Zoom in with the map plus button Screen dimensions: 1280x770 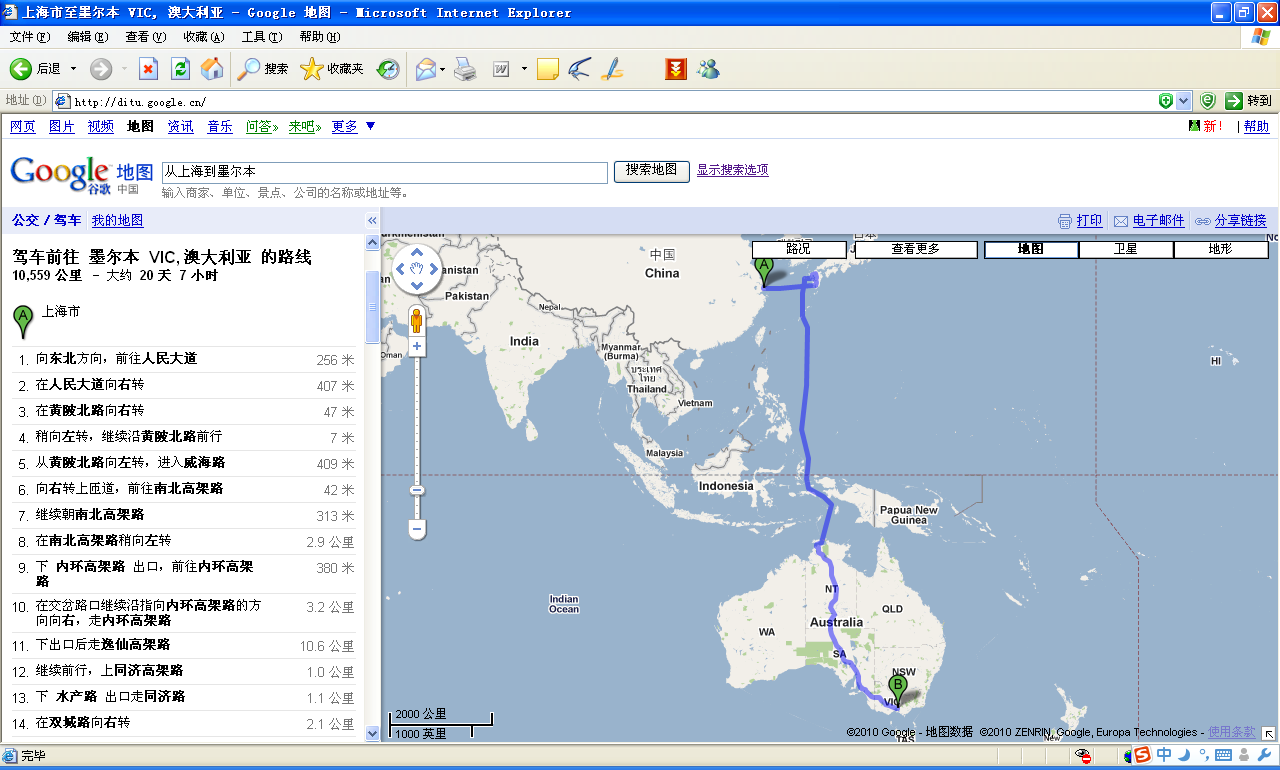click(417, 346)
